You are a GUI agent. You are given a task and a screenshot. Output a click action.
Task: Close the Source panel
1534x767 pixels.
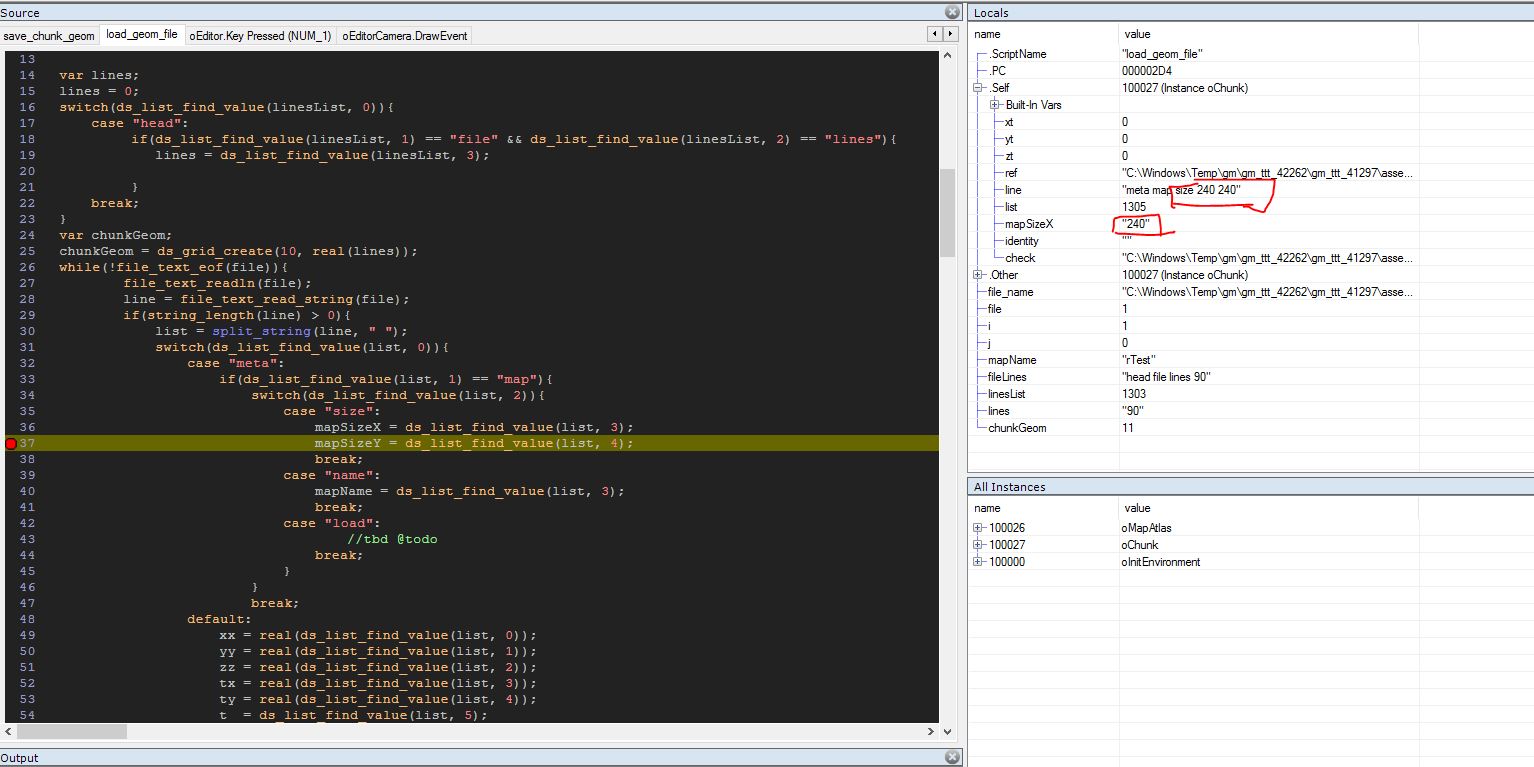(x=952, y=12)
